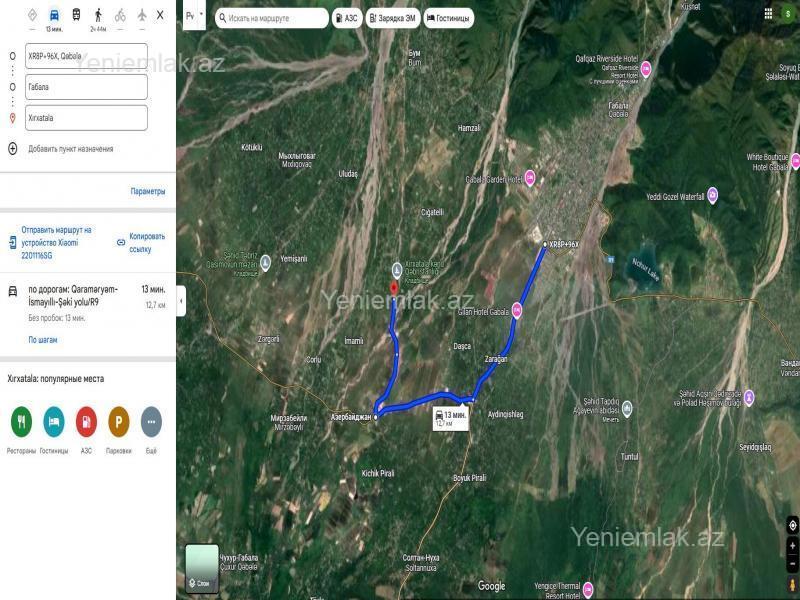Find Парковки near Xırxatala
Viewport: 800px width, 600px height.
click(119, 422)
